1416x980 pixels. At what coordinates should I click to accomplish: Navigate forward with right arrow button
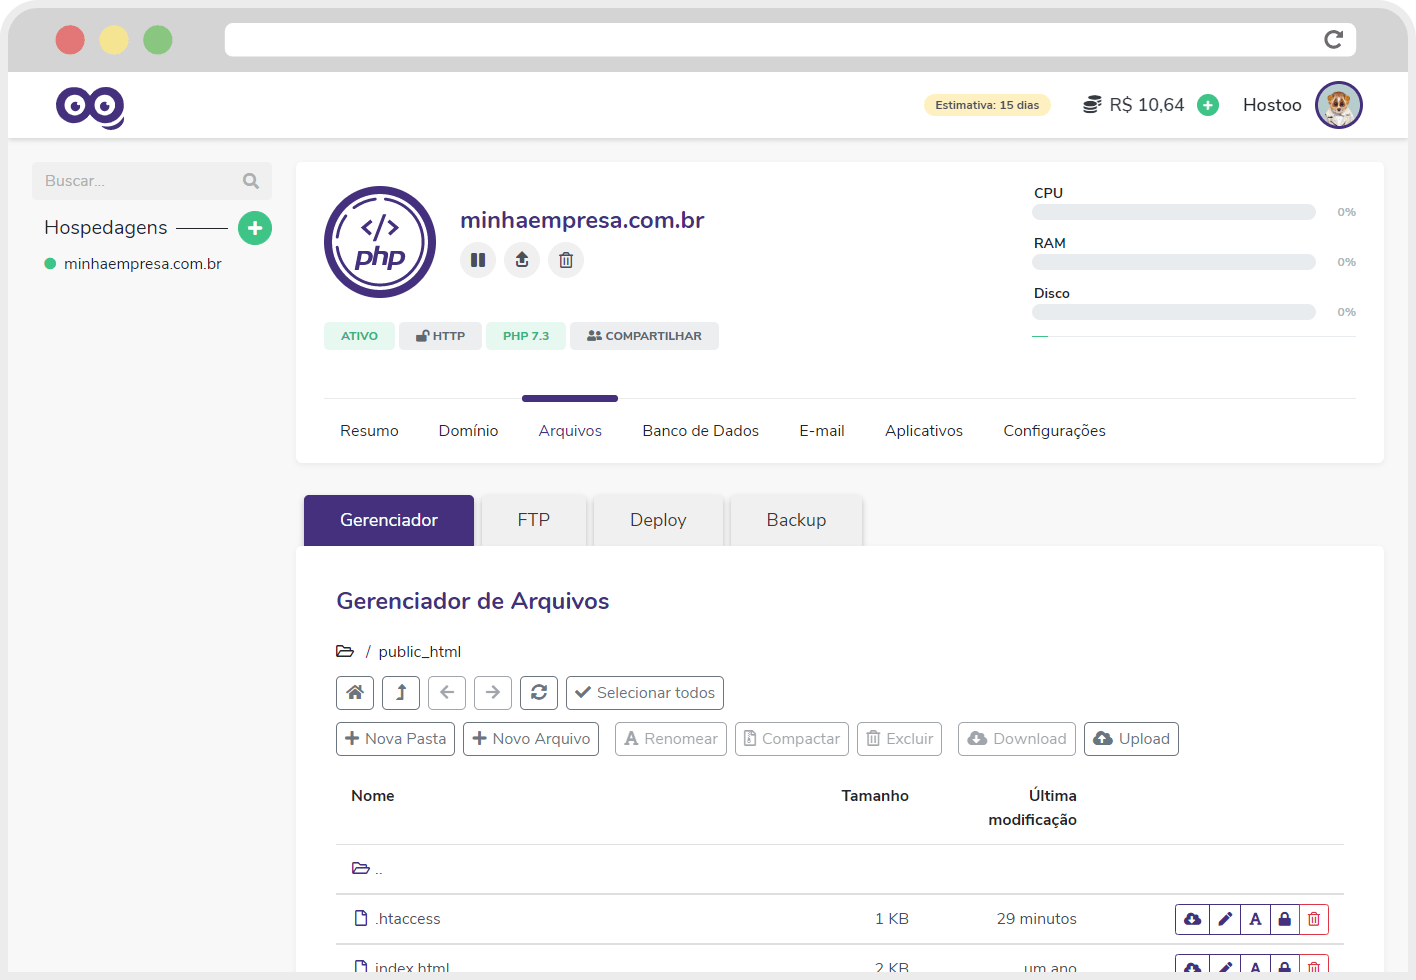[493, 693]
